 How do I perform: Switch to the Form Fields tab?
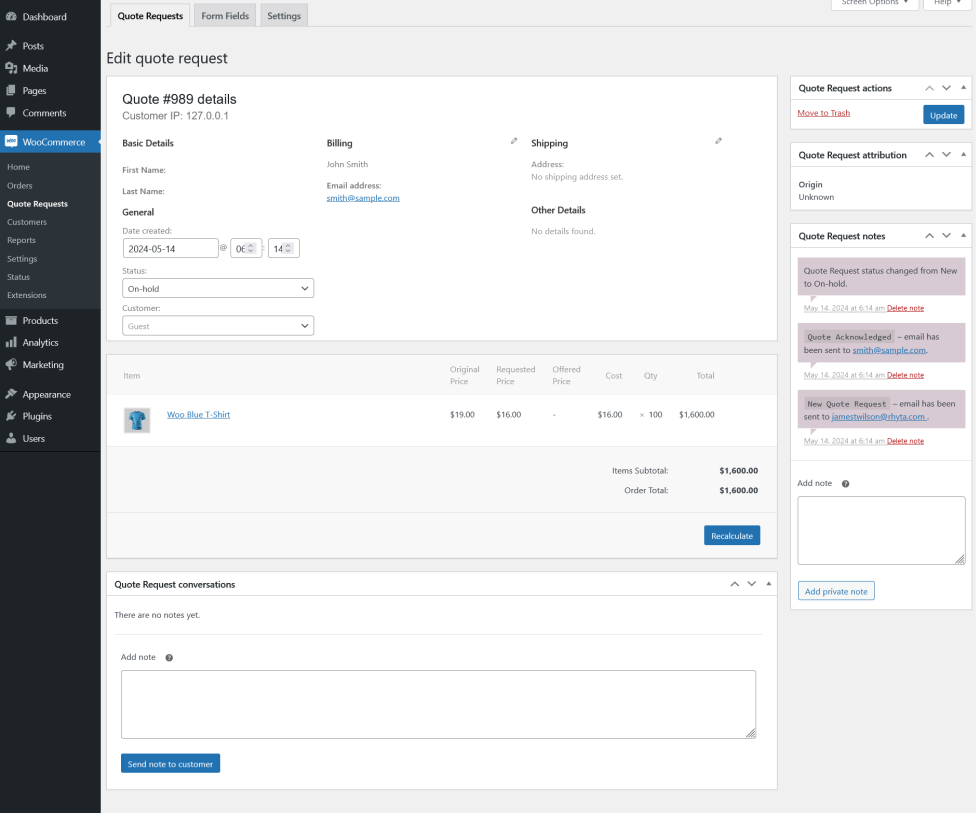pyautogui.click(x=225, y=16)
